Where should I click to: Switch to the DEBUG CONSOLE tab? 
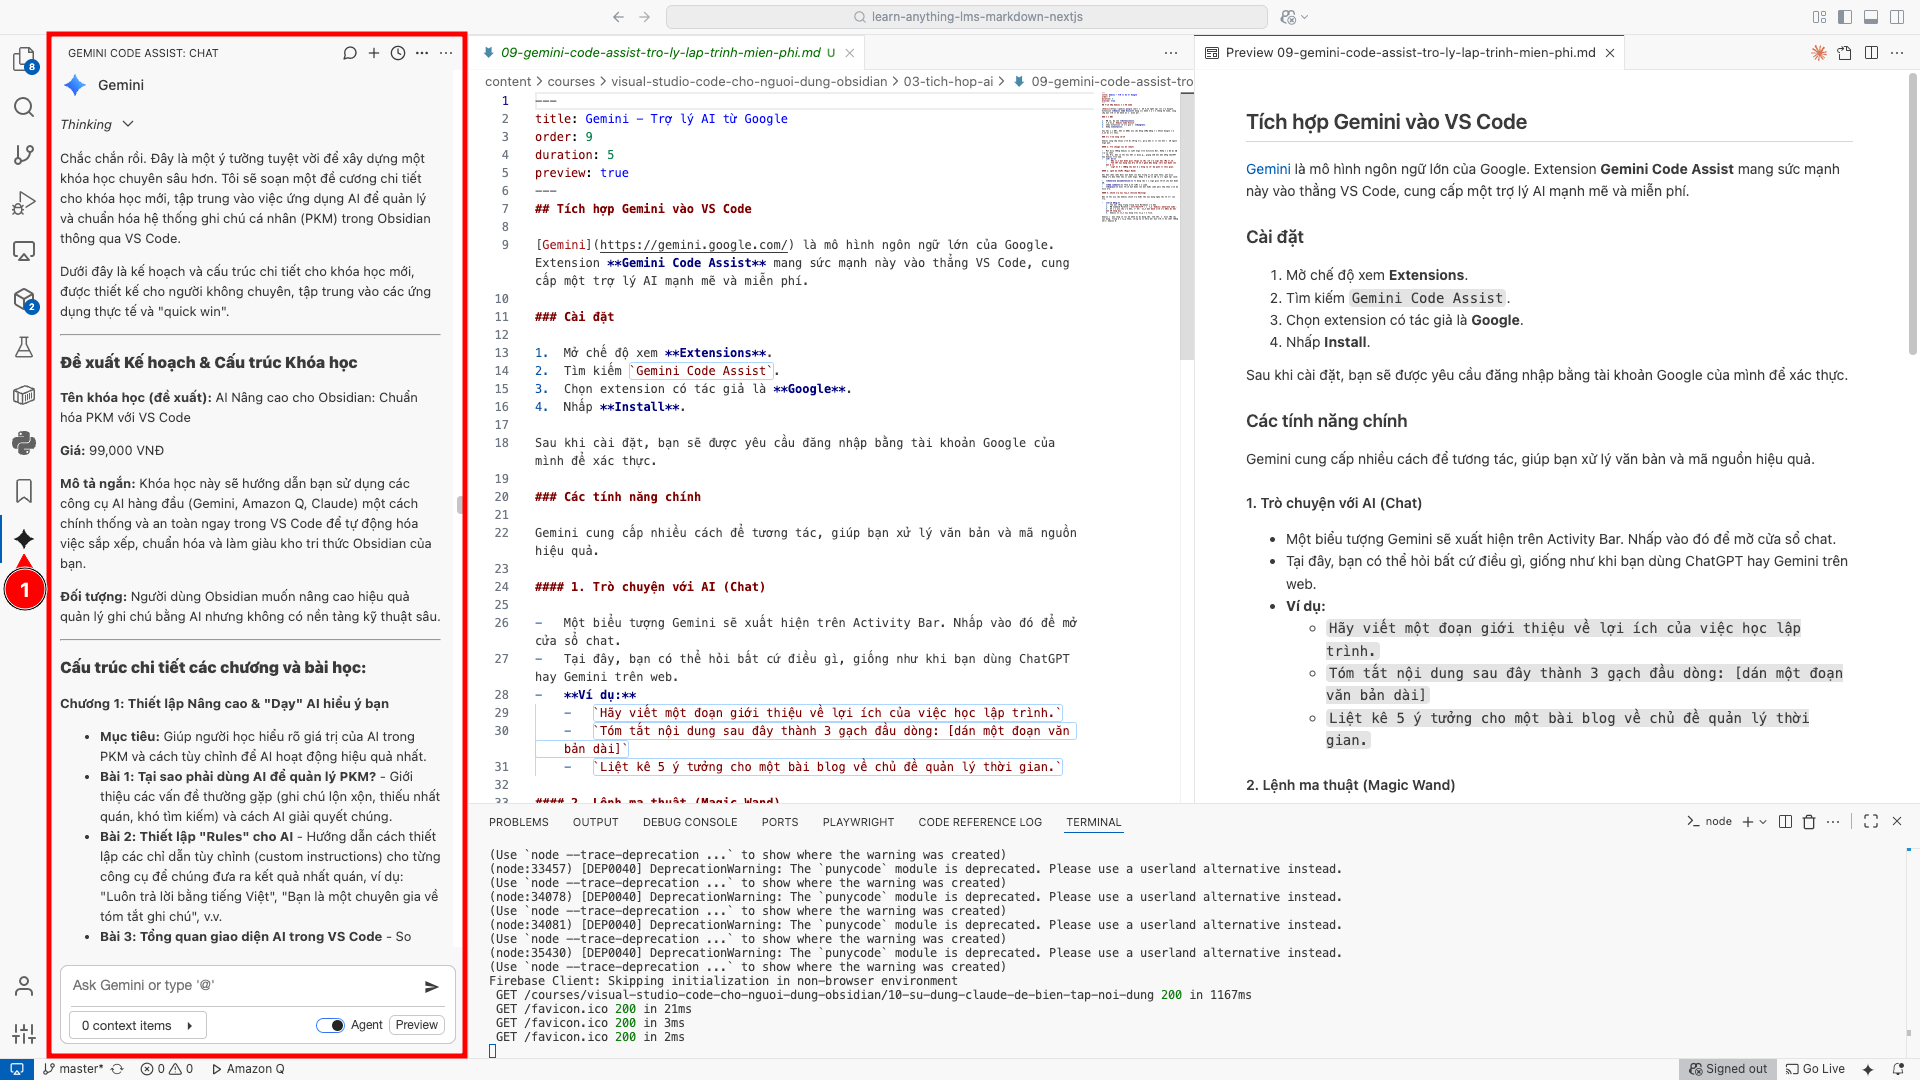coord(690,822)
